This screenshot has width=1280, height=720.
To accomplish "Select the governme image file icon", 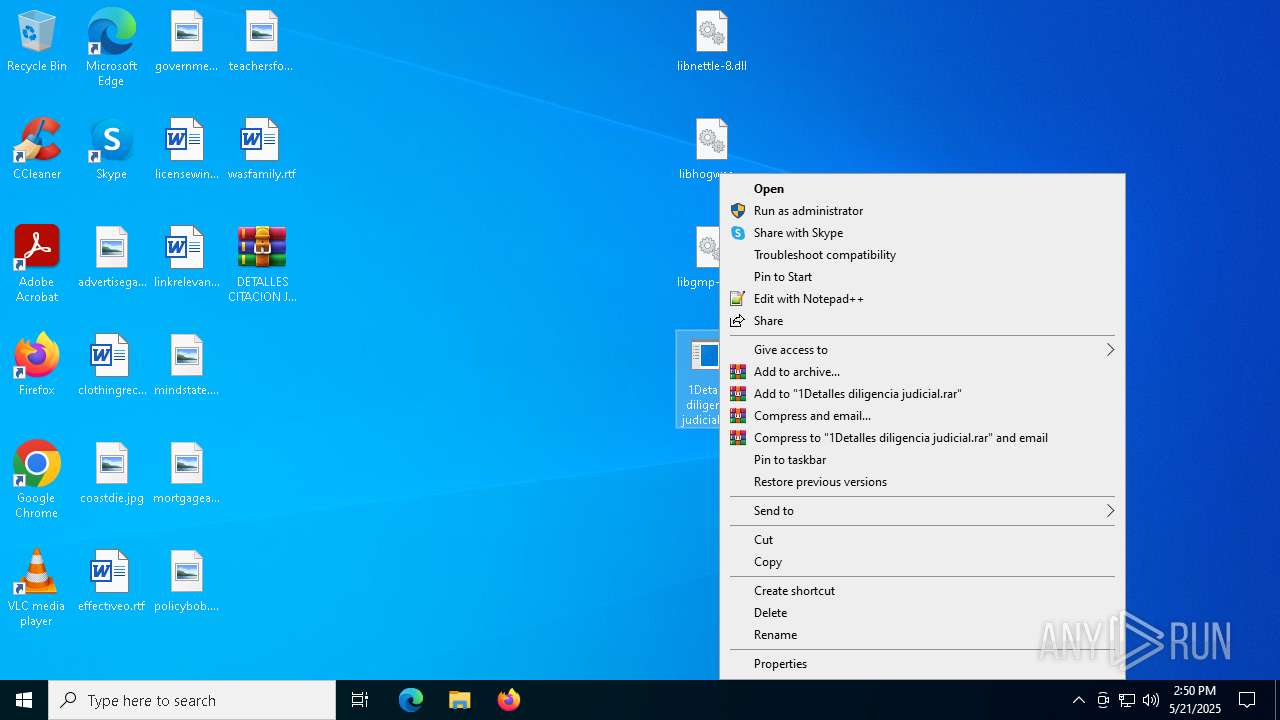I will pos(186,42).
